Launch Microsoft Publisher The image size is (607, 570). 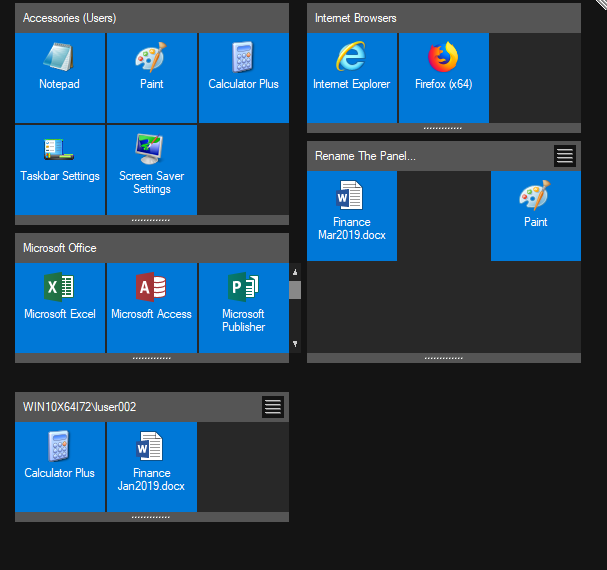(x=244, y=304)
